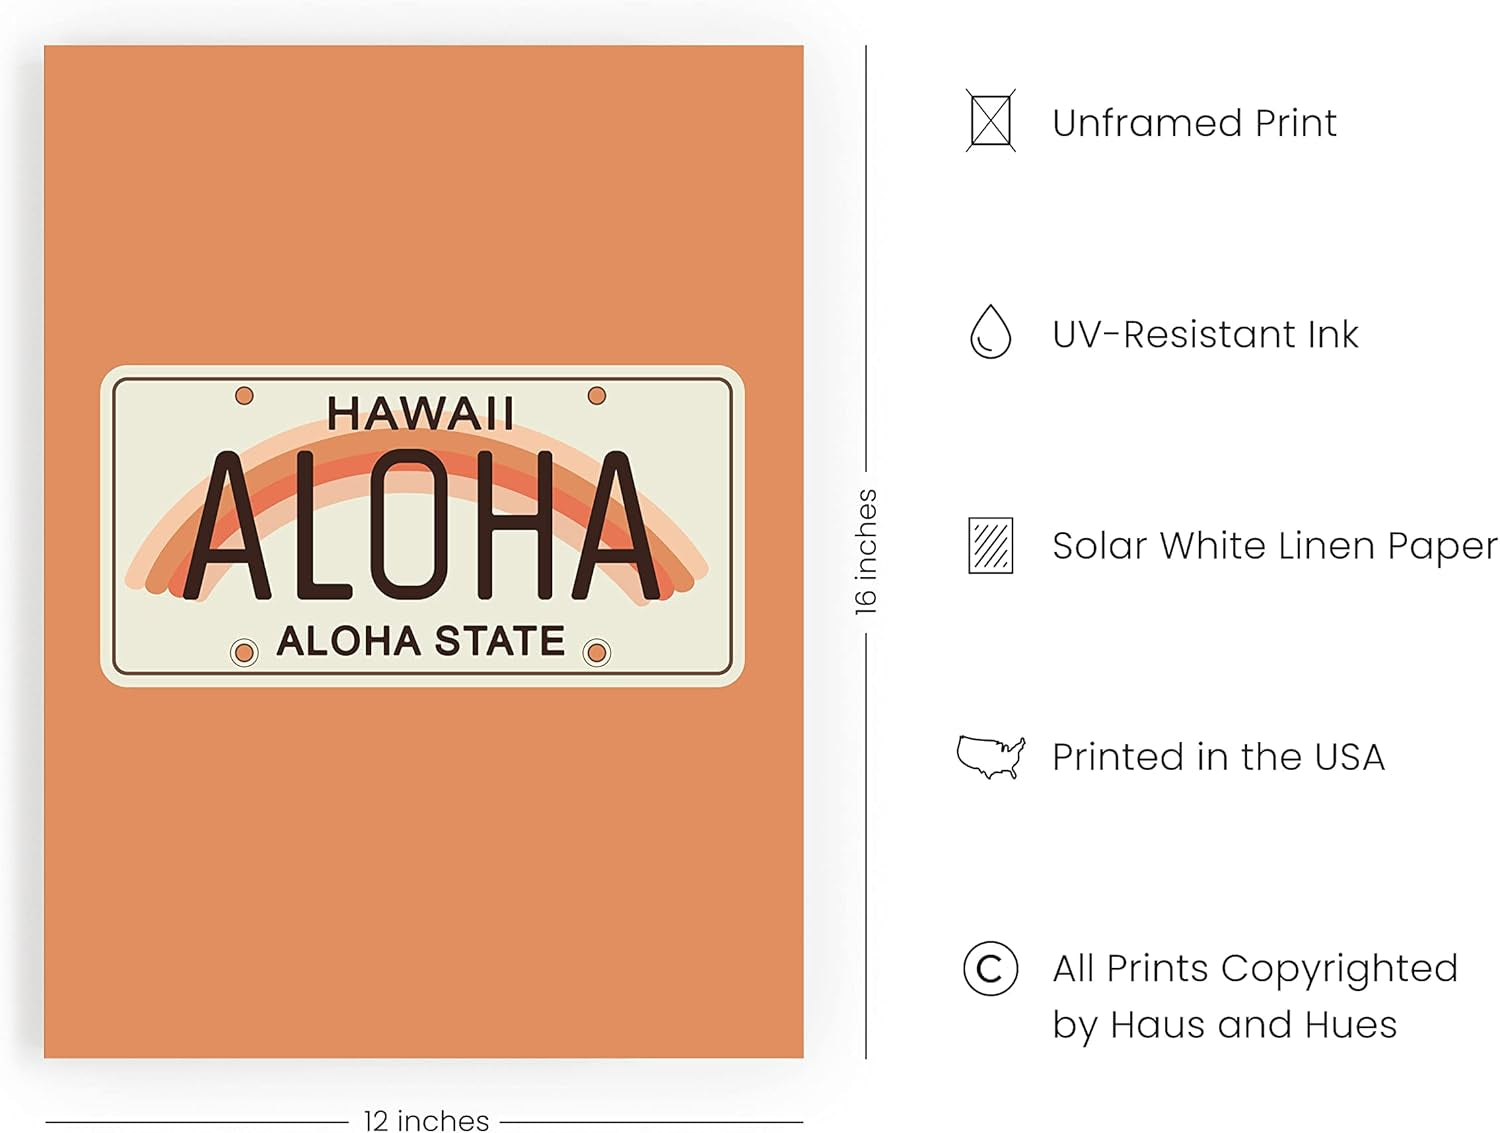Click the linen paper hatched icon

(x=990, y=545)
